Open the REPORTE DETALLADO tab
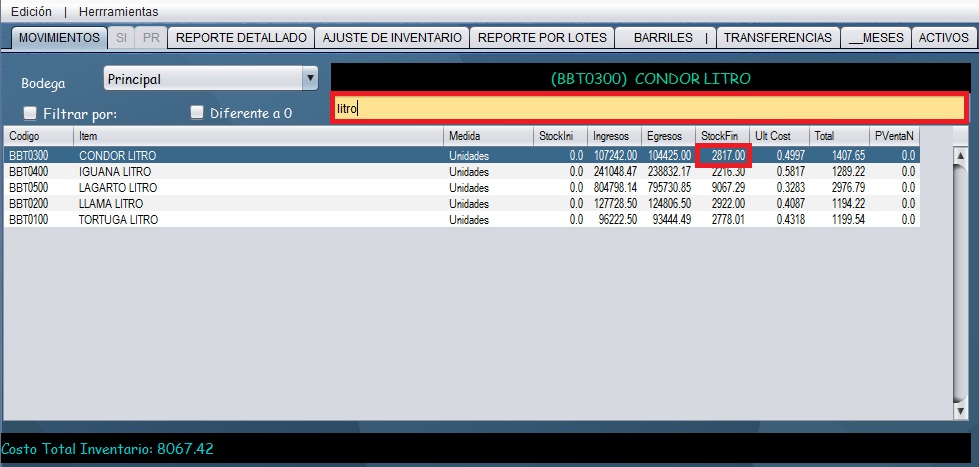The image size is (979, 467). point(241,37)
